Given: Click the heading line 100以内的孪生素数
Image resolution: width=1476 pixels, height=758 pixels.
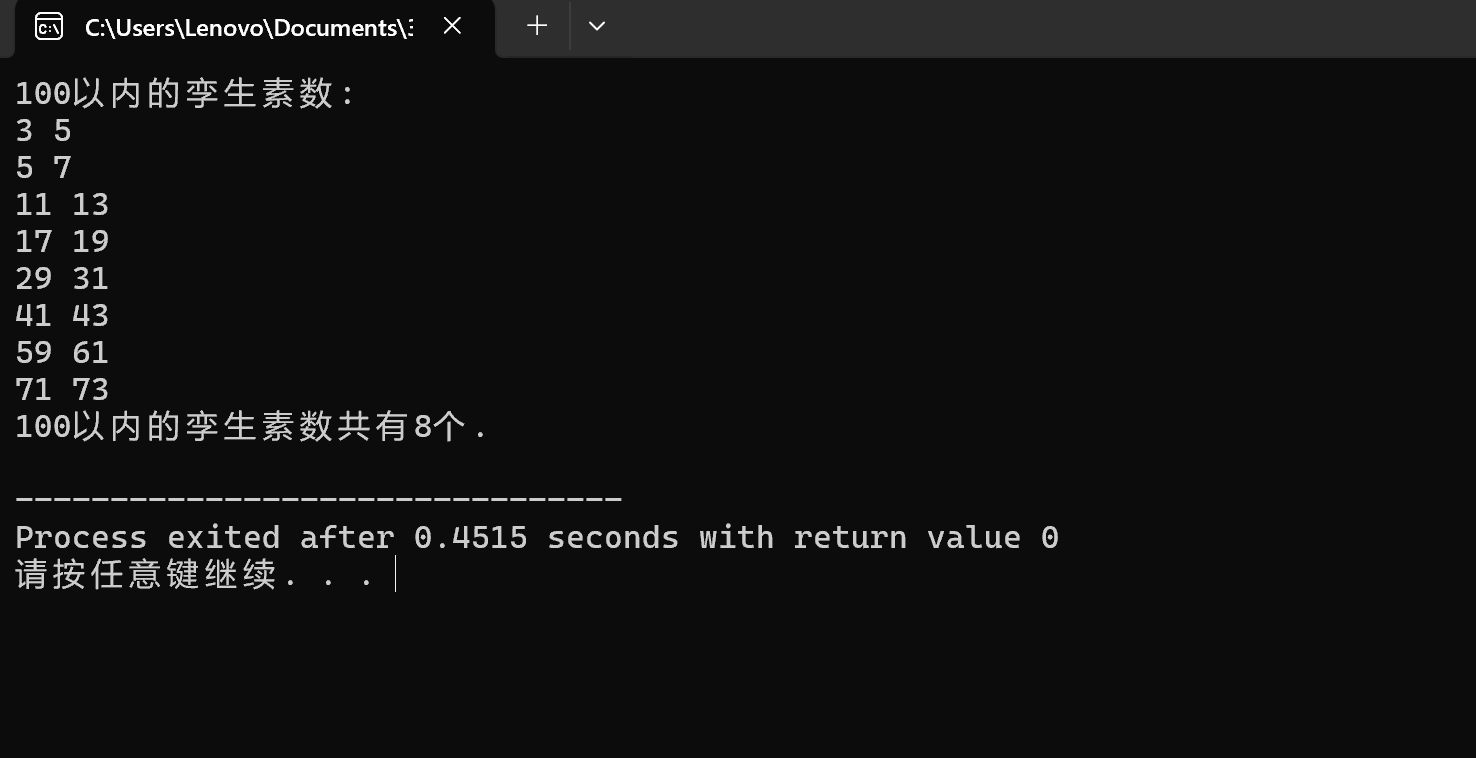Looking at the screenshot, I should point(185,94).
